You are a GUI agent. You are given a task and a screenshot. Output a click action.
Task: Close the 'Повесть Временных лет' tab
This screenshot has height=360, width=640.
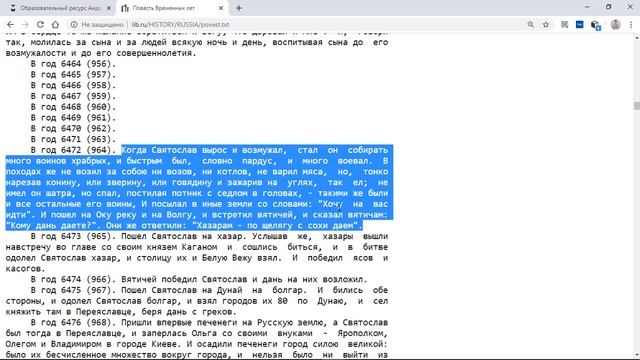click(221, 8)
